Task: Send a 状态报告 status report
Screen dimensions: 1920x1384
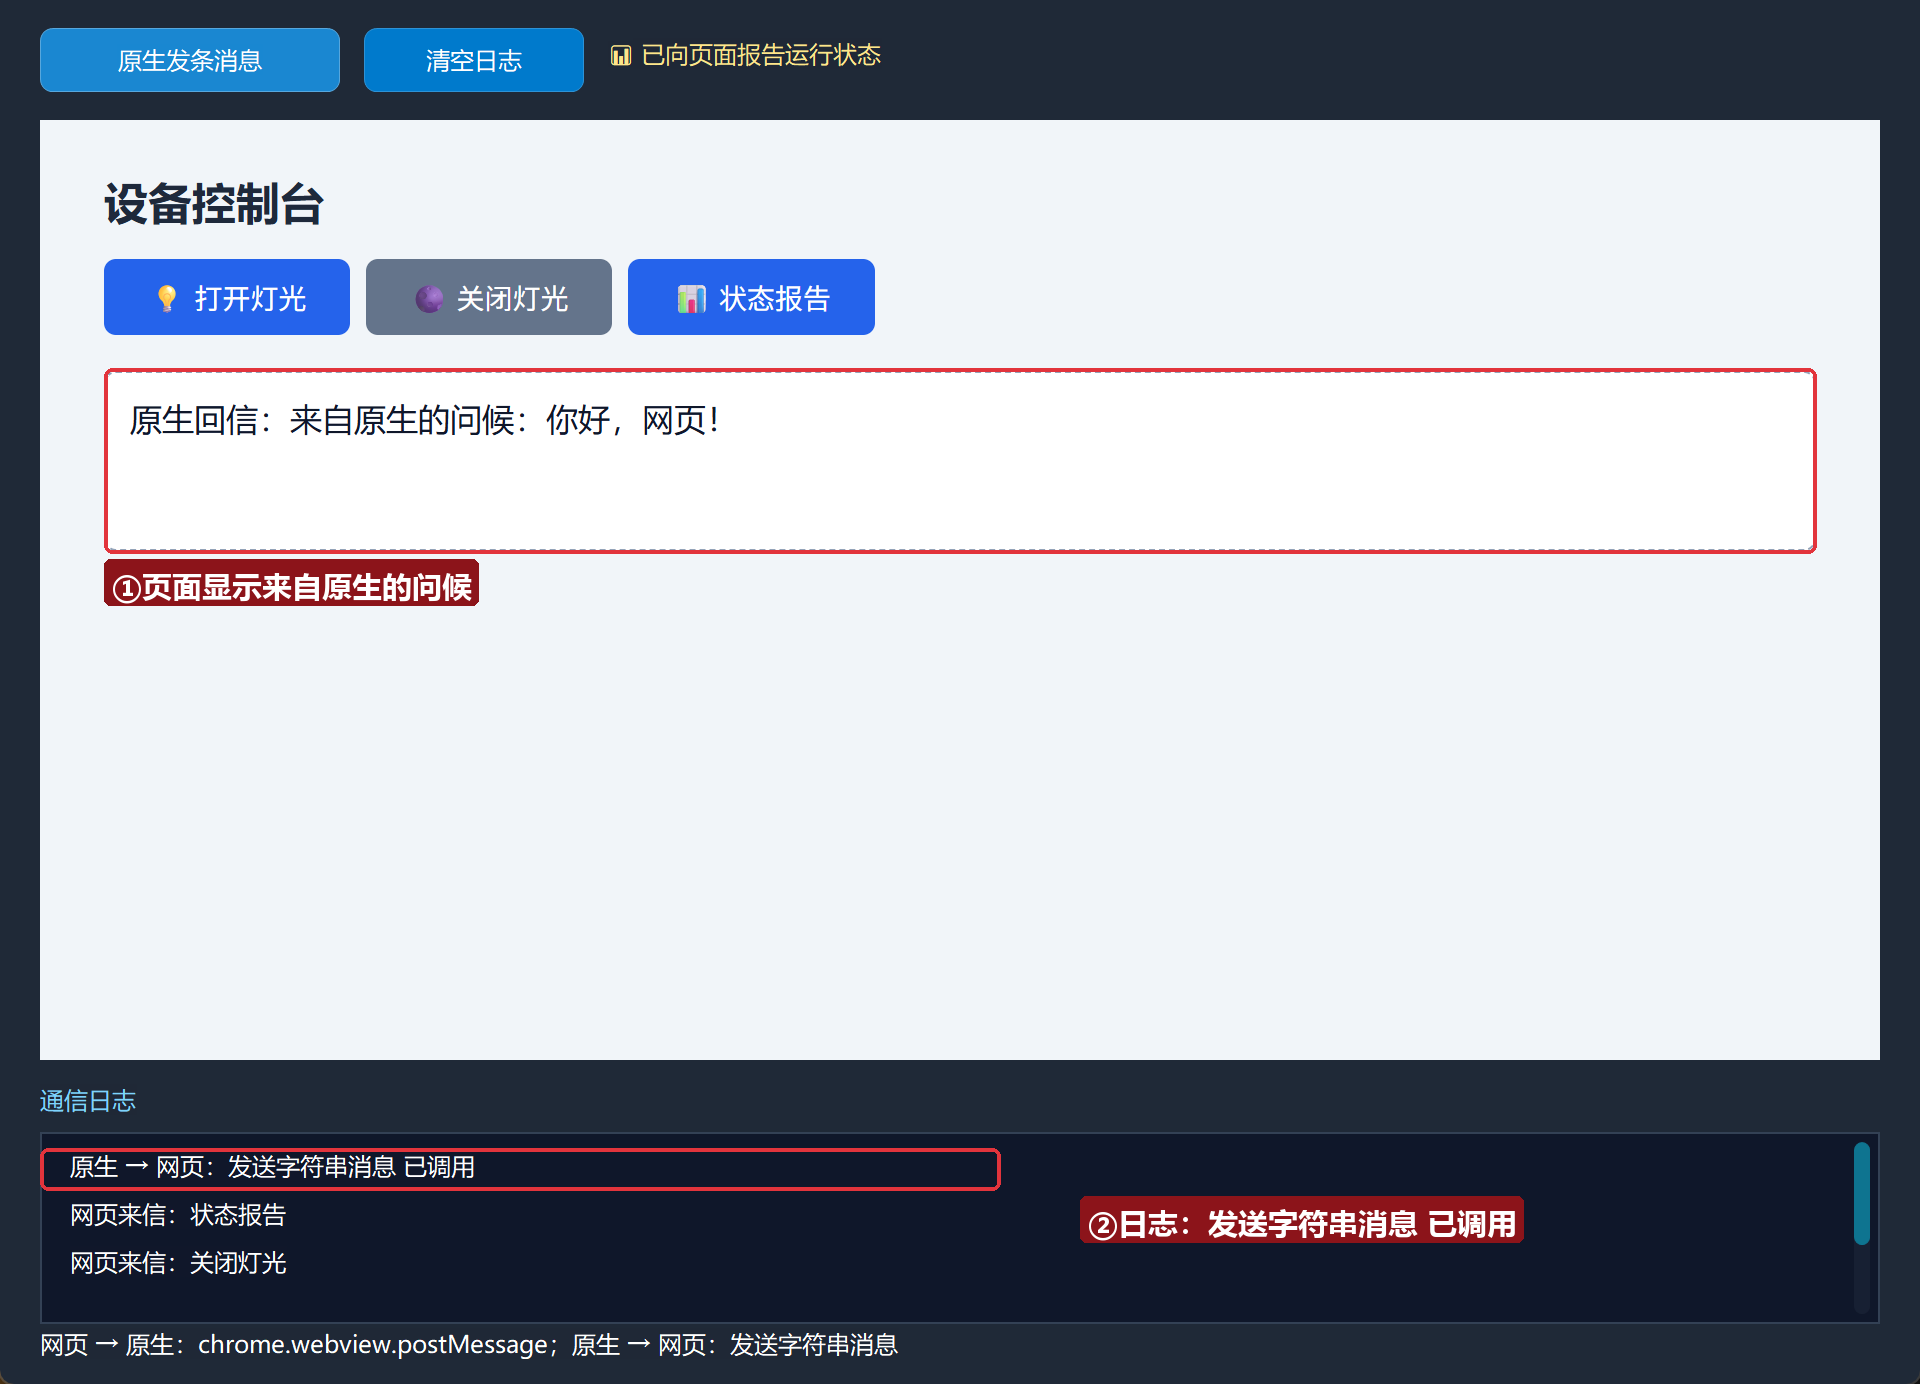Action: [751, 297]
